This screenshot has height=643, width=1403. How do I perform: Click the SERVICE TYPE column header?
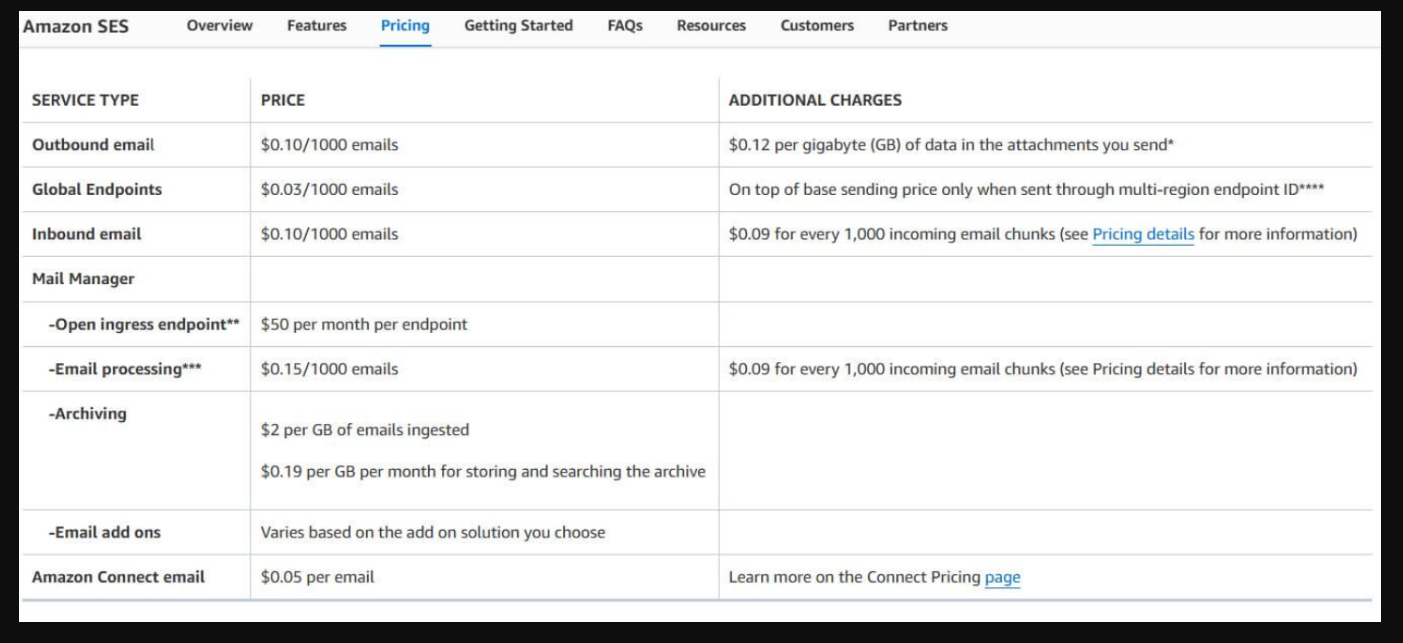coord(85,100)
